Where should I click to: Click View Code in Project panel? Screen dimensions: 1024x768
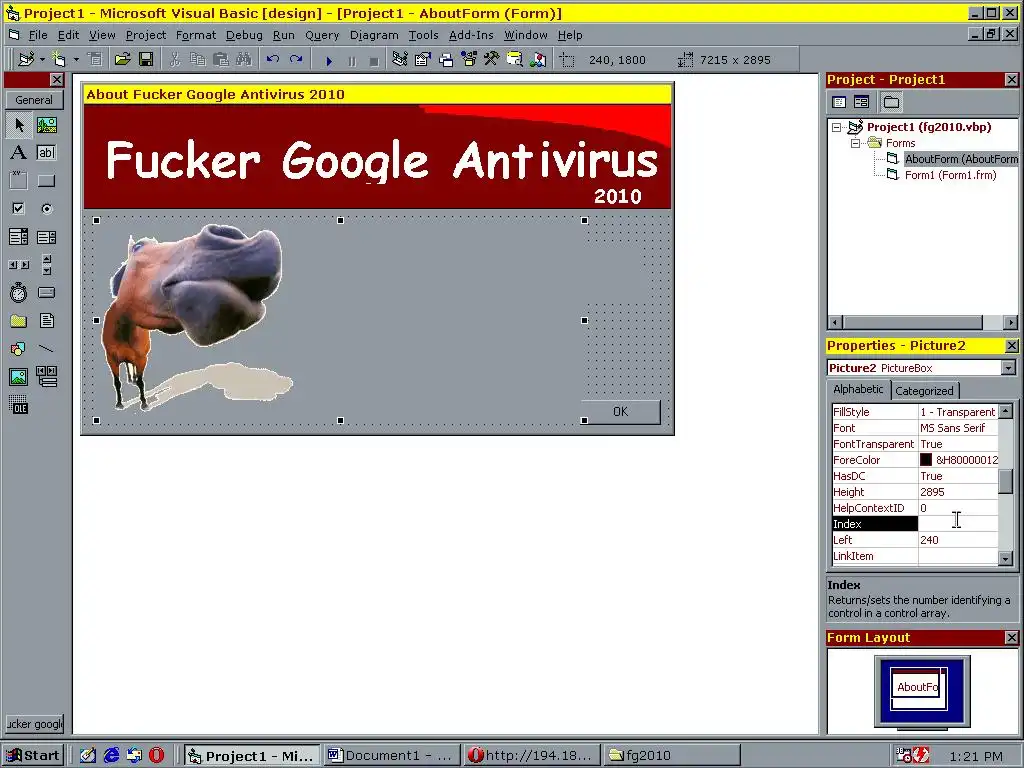pos(839,102)
